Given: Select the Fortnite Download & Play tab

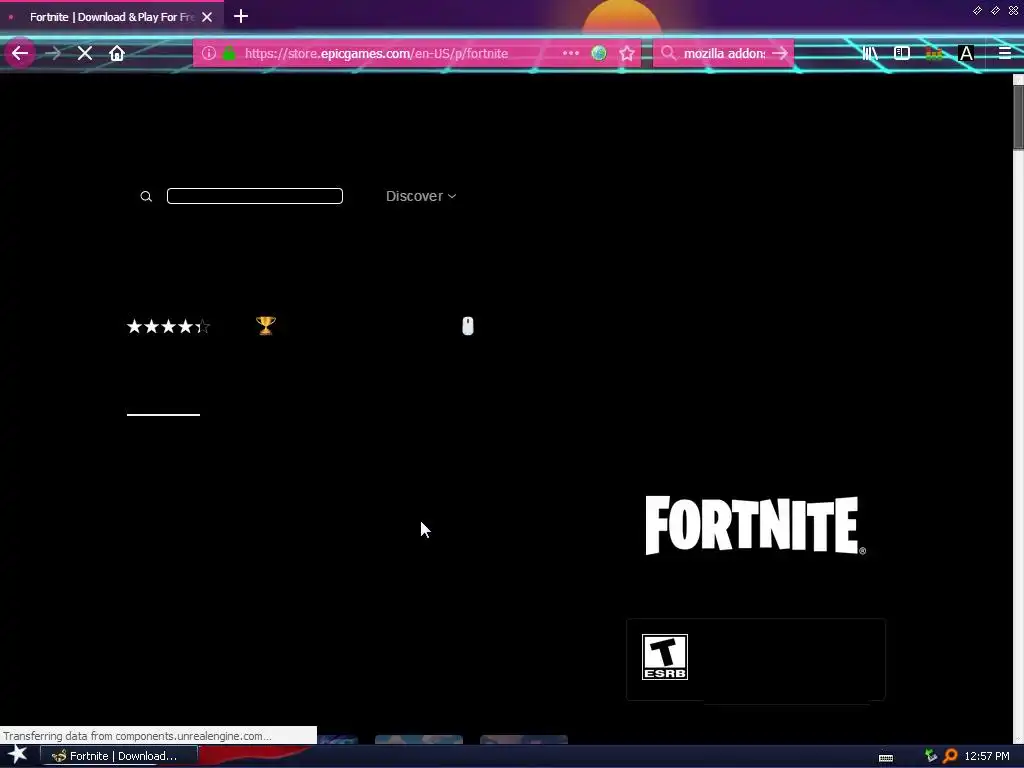Looking at the screenshot, I should (x=112, y=17).
